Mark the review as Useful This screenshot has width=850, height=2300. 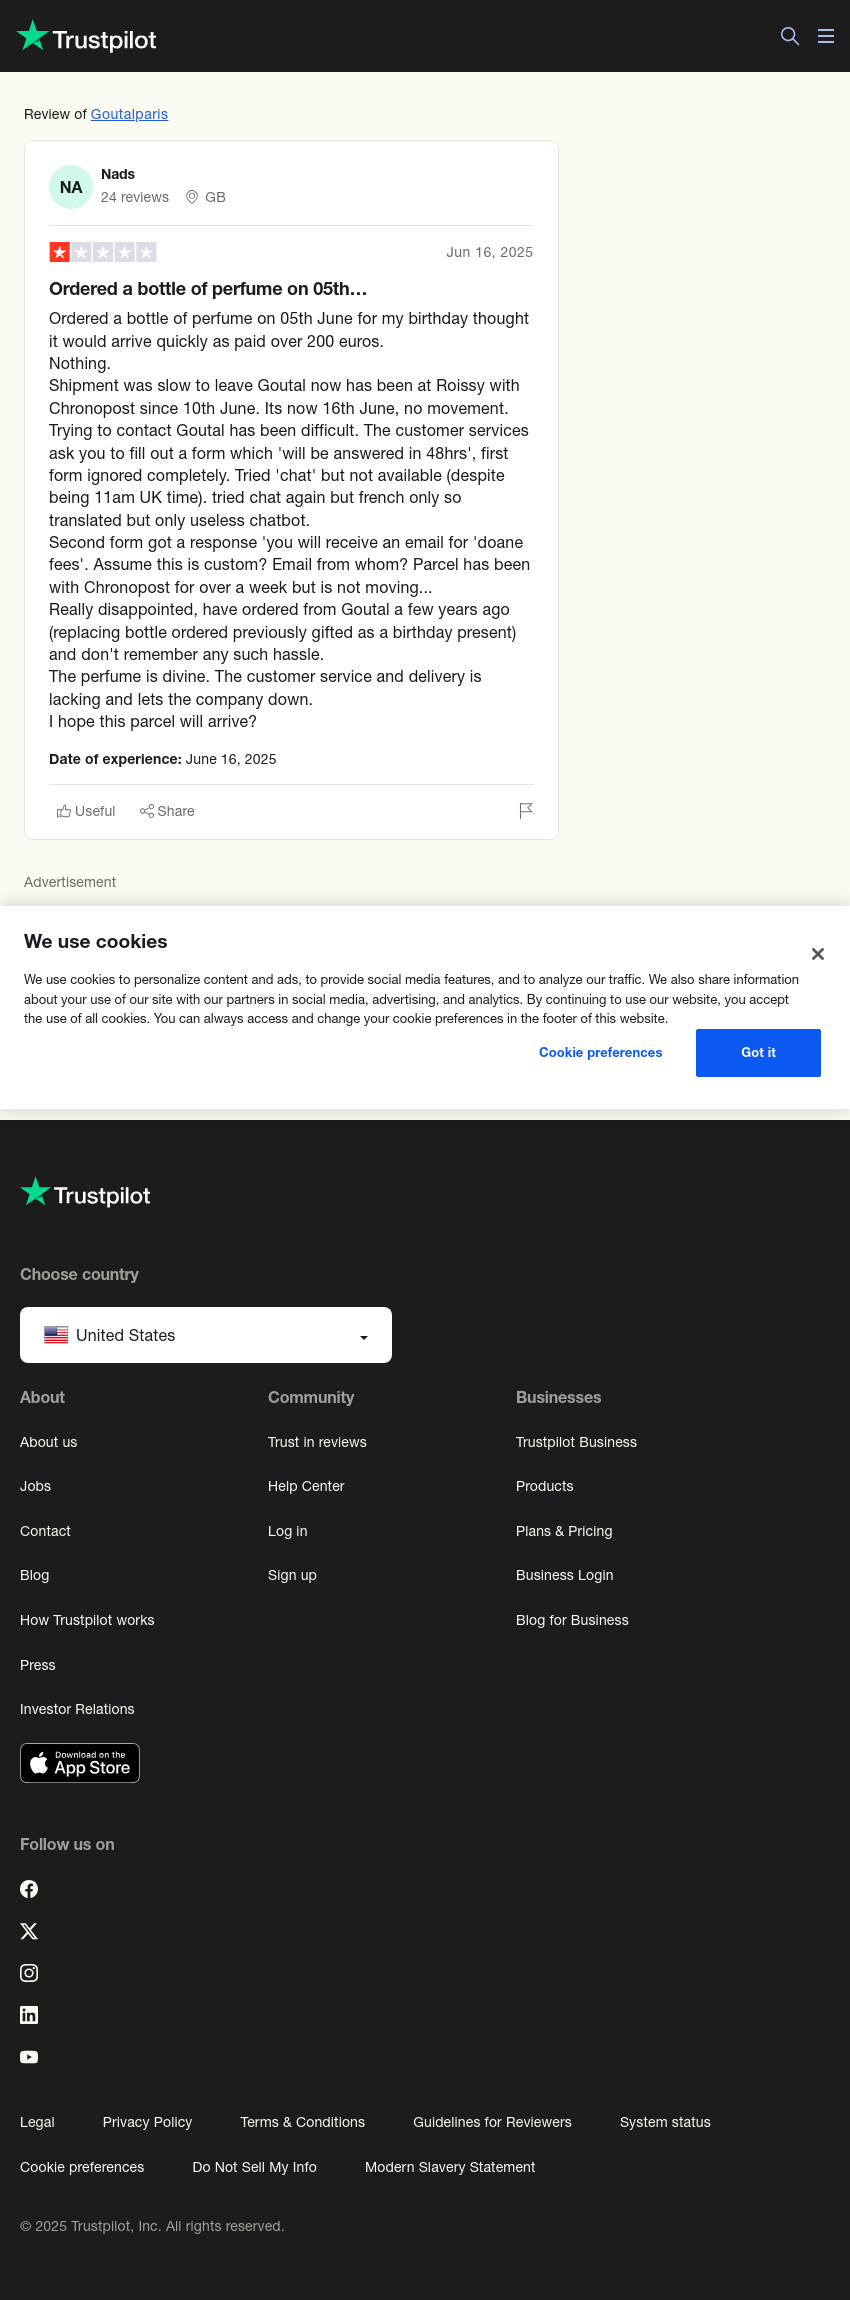pyautogui.click(x=86, y=811)
